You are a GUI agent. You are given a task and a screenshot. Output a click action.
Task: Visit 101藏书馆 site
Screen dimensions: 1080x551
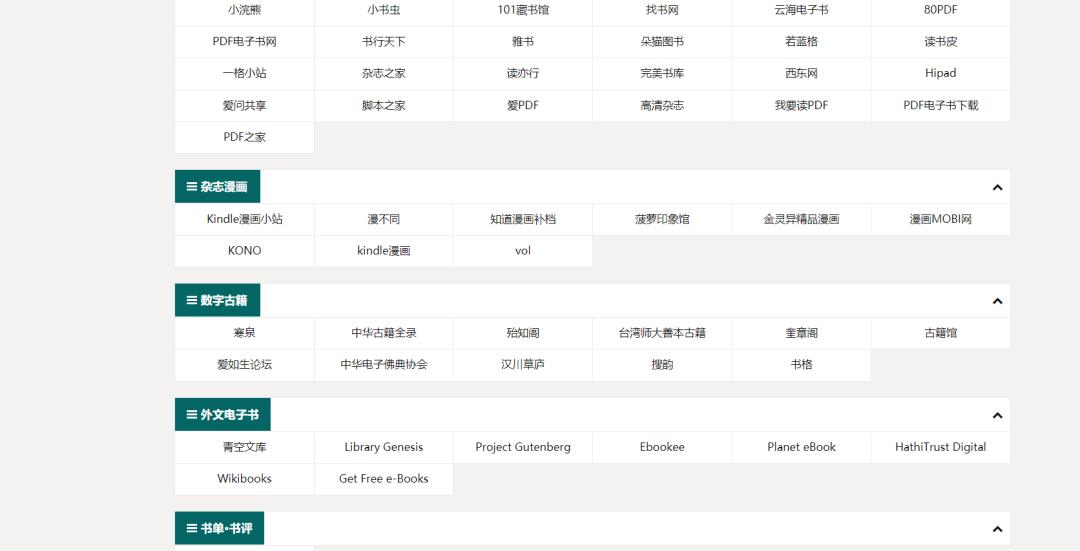(x=523, y=10)
